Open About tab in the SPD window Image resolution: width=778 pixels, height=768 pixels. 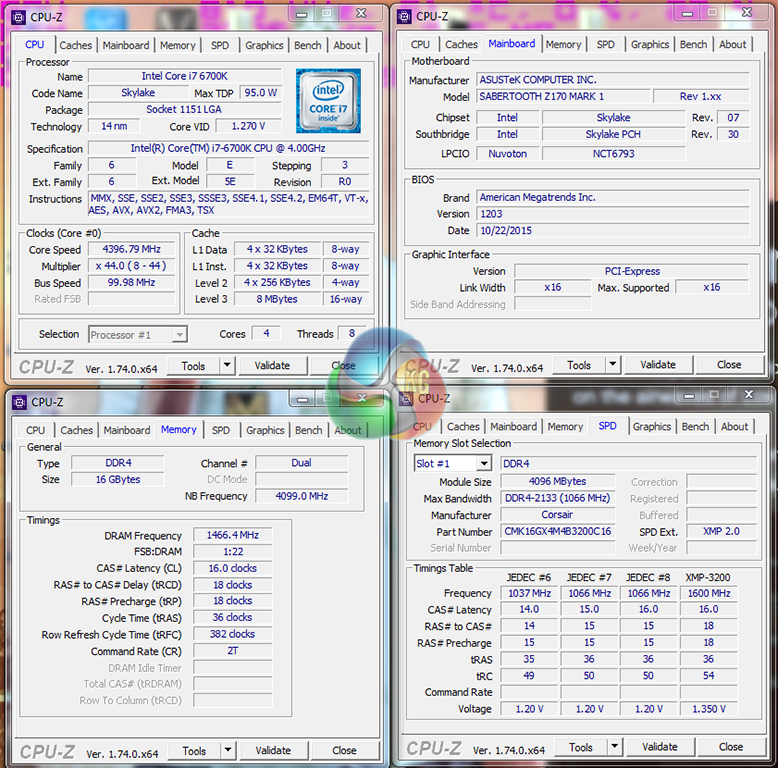point(734,427)
